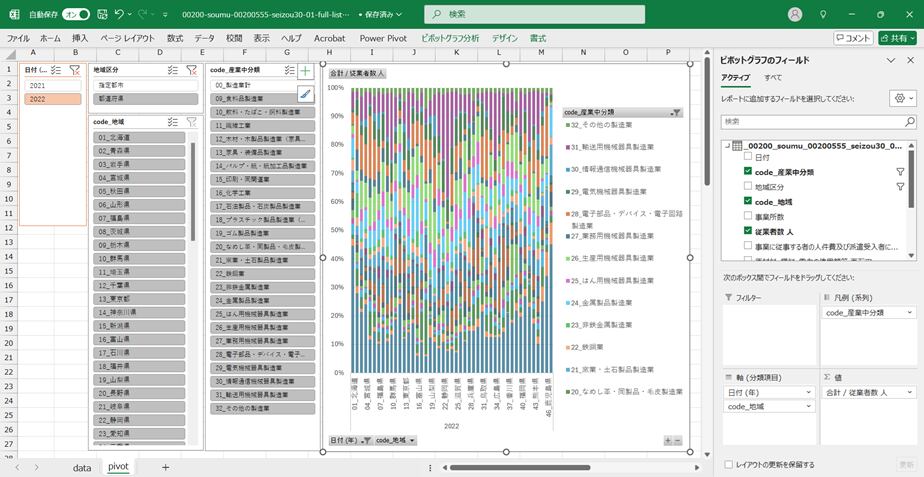
Task: Check the 事業所数 field checkbox
Action: [x=748, y=216]
